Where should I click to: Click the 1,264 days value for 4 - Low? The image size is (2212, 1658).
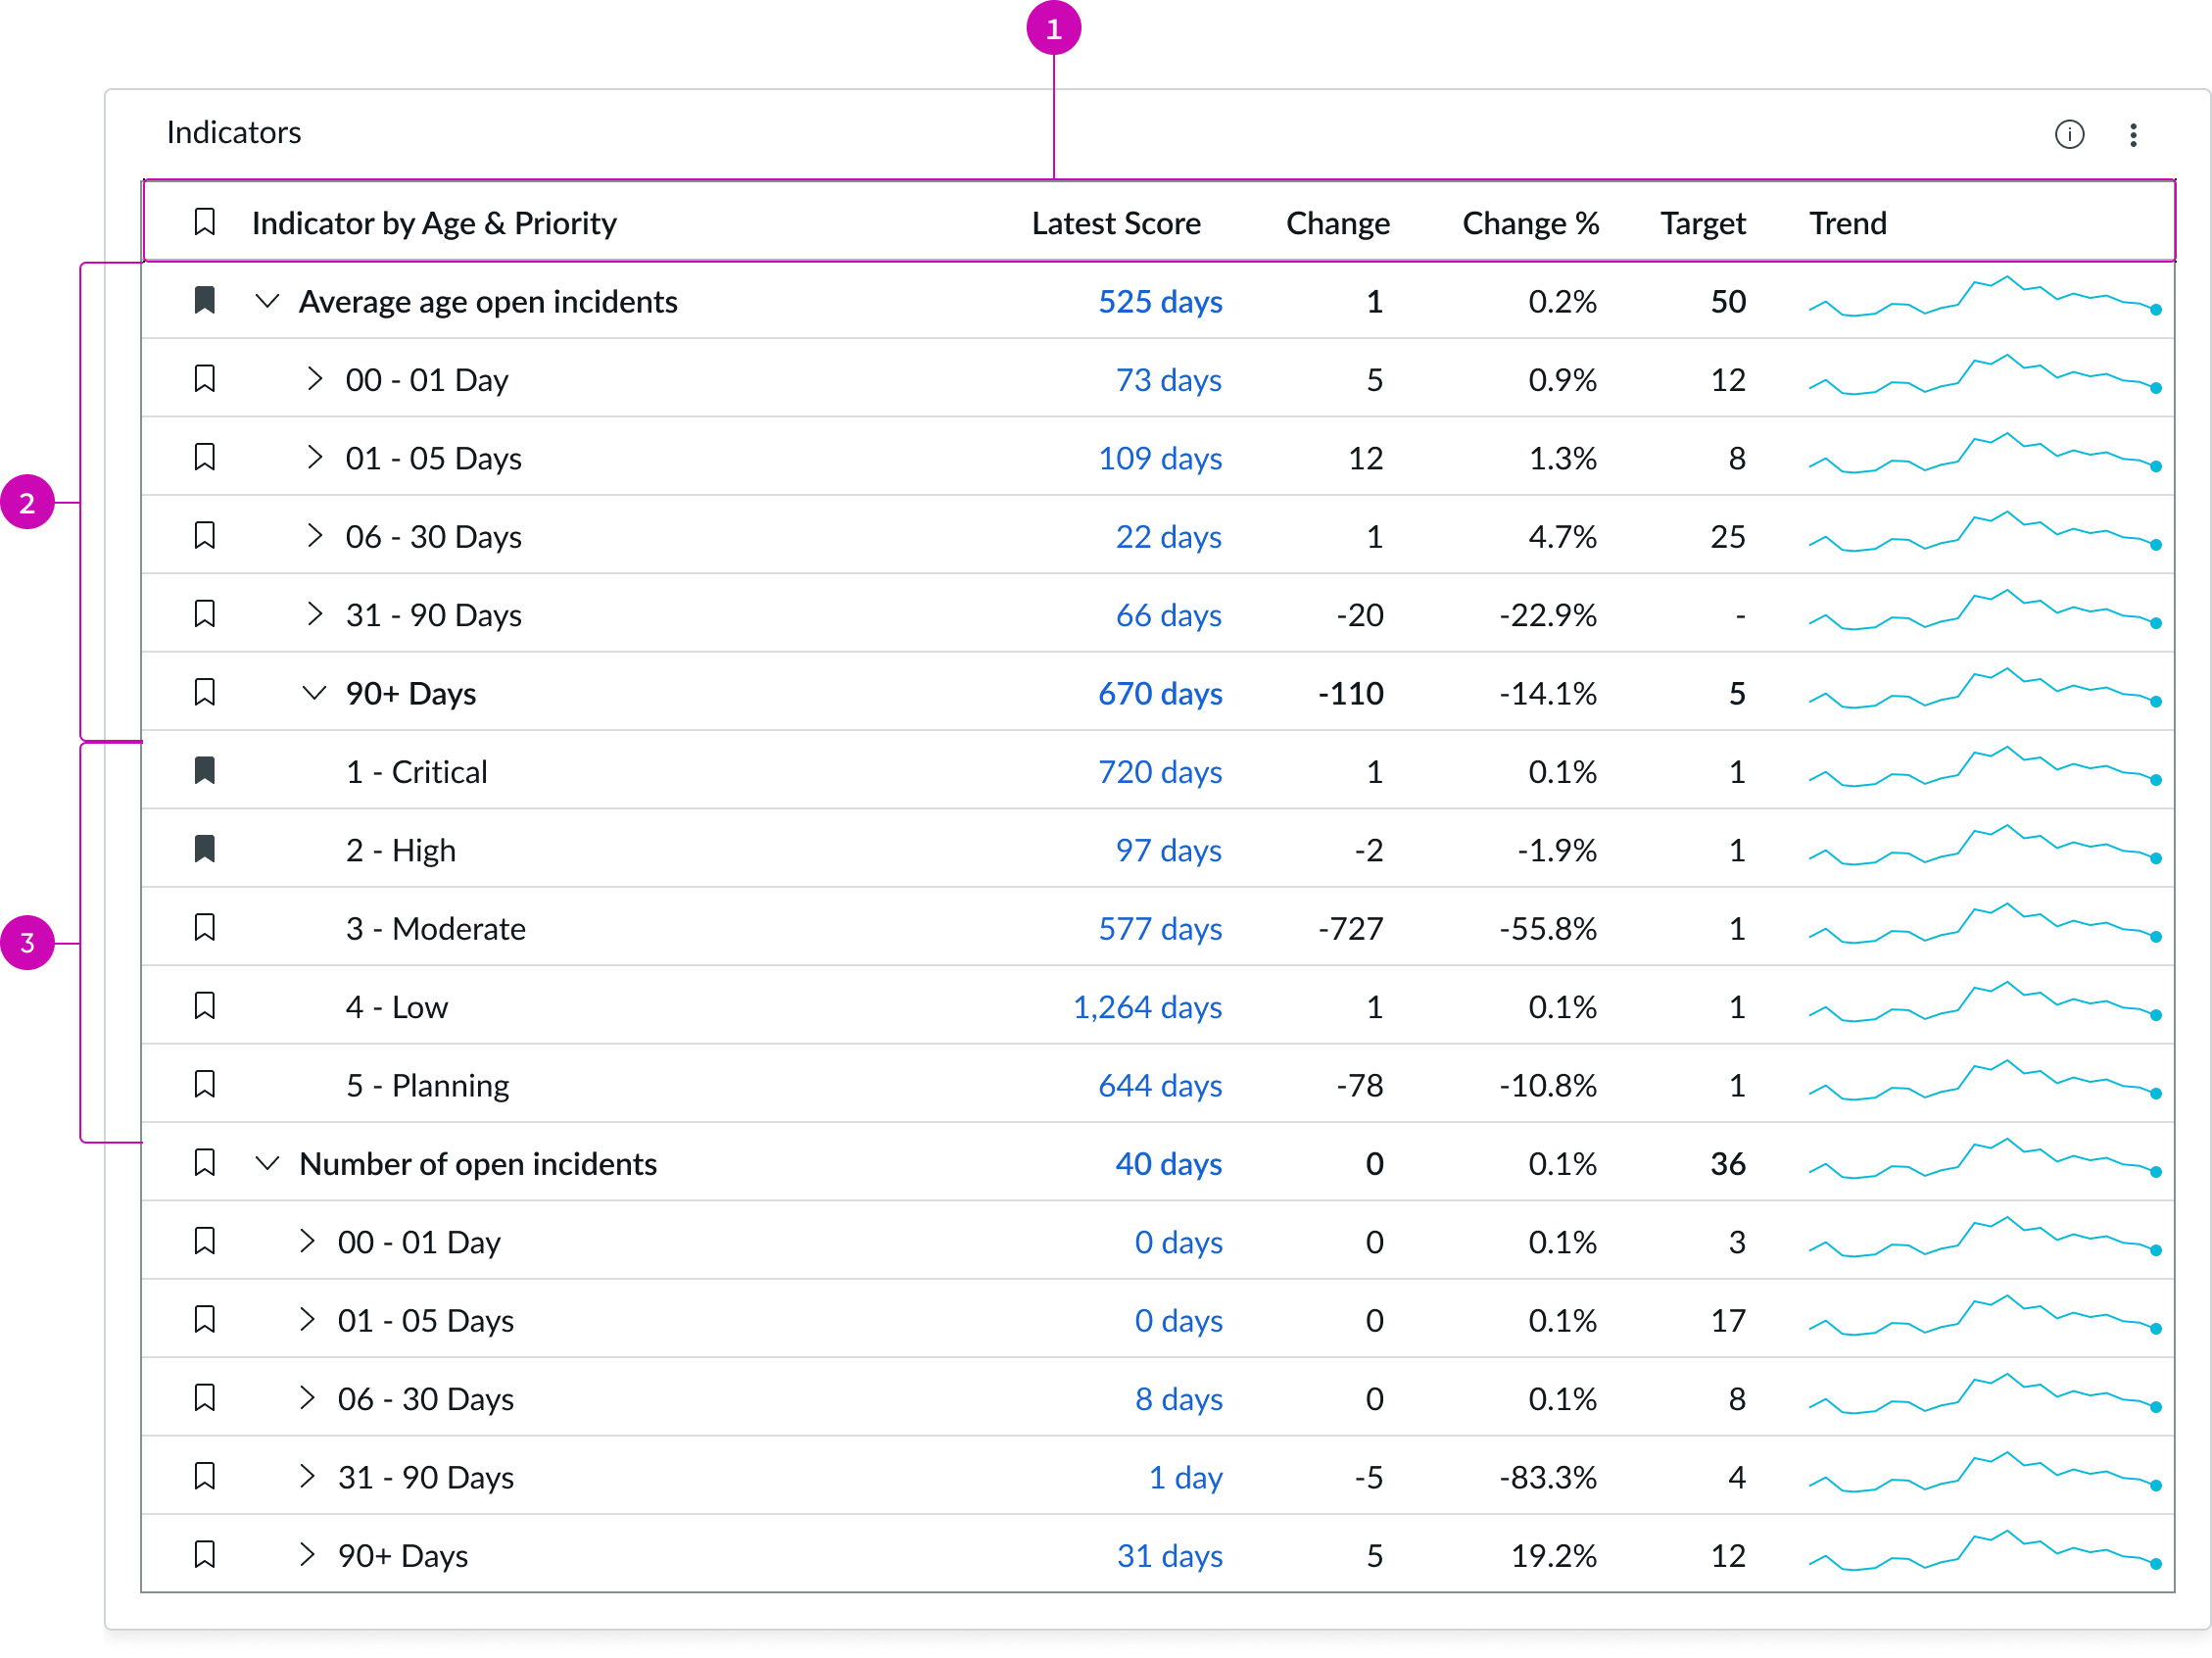pyautogui.click(x=1147, y=1006)
